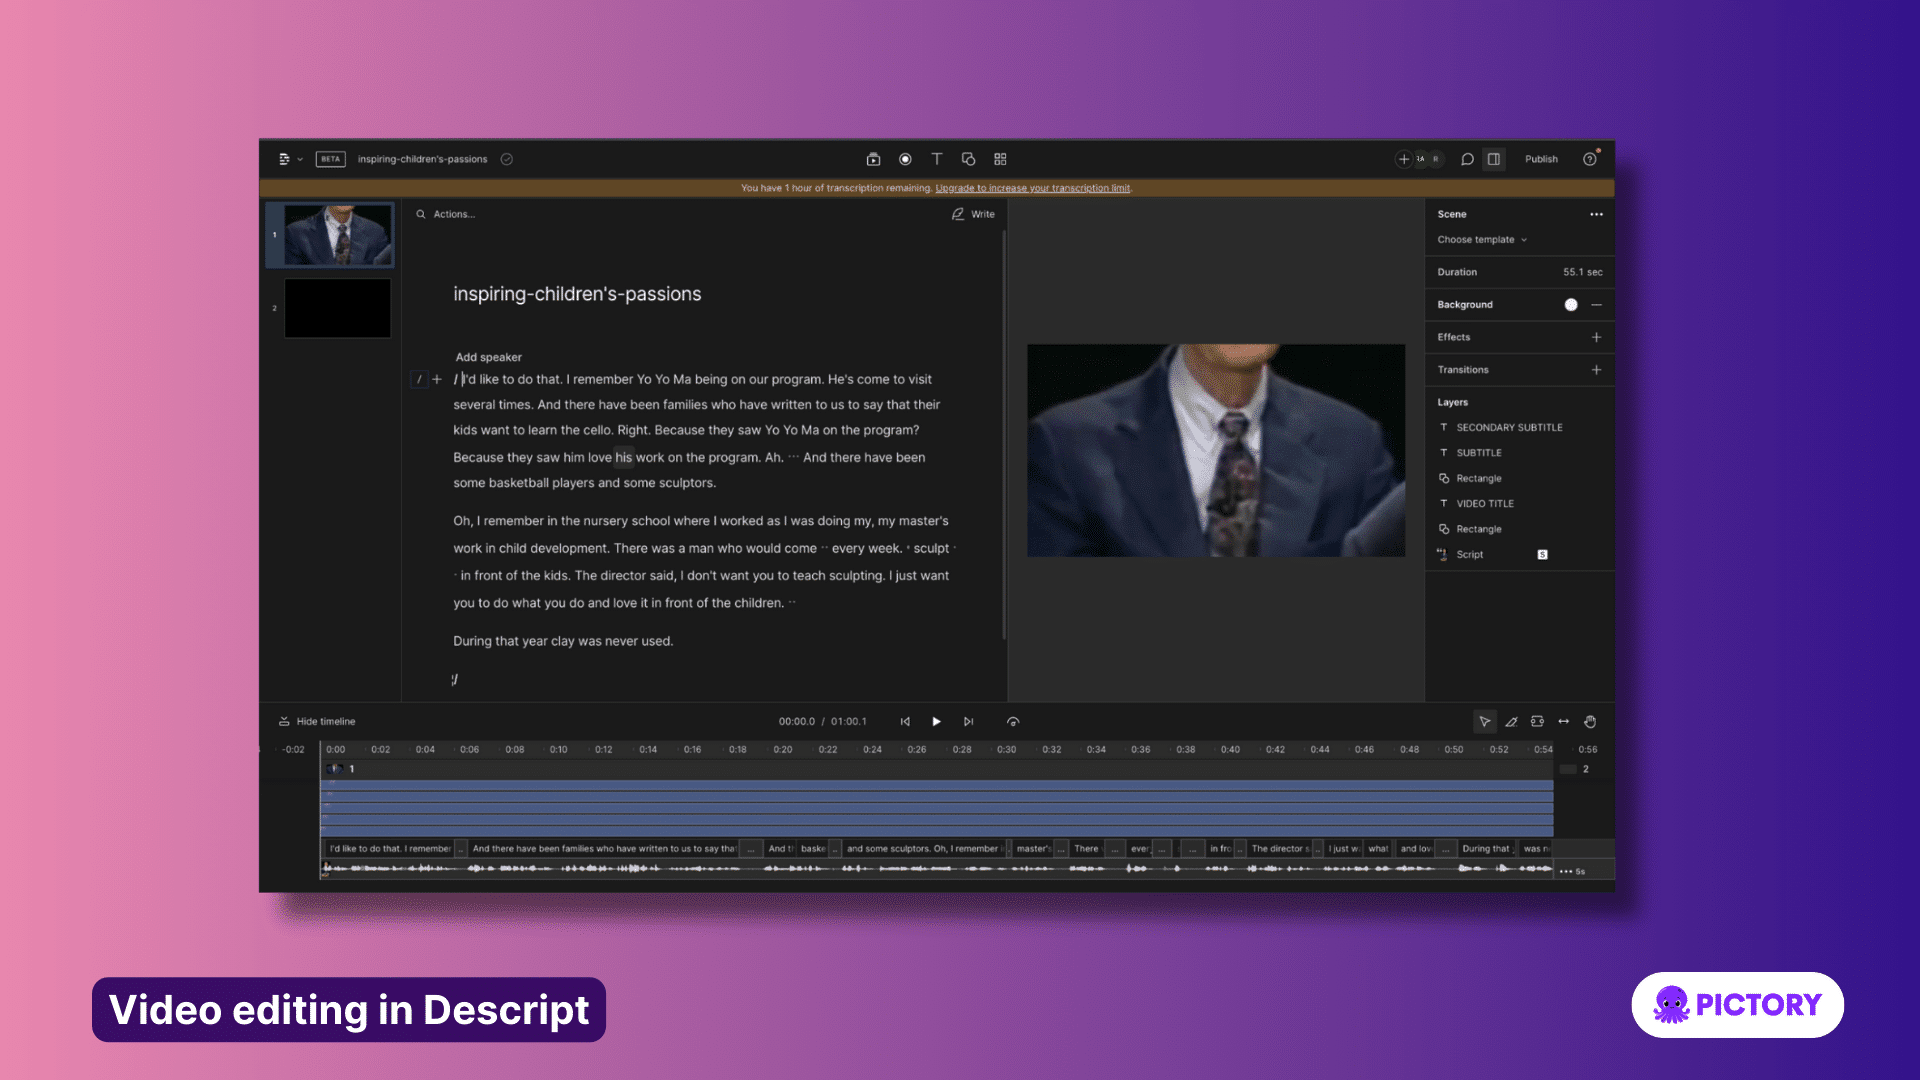Click the Duration 55.1 sec value
Viewport: 1920px width, 1080px height.
point(1582,272)
